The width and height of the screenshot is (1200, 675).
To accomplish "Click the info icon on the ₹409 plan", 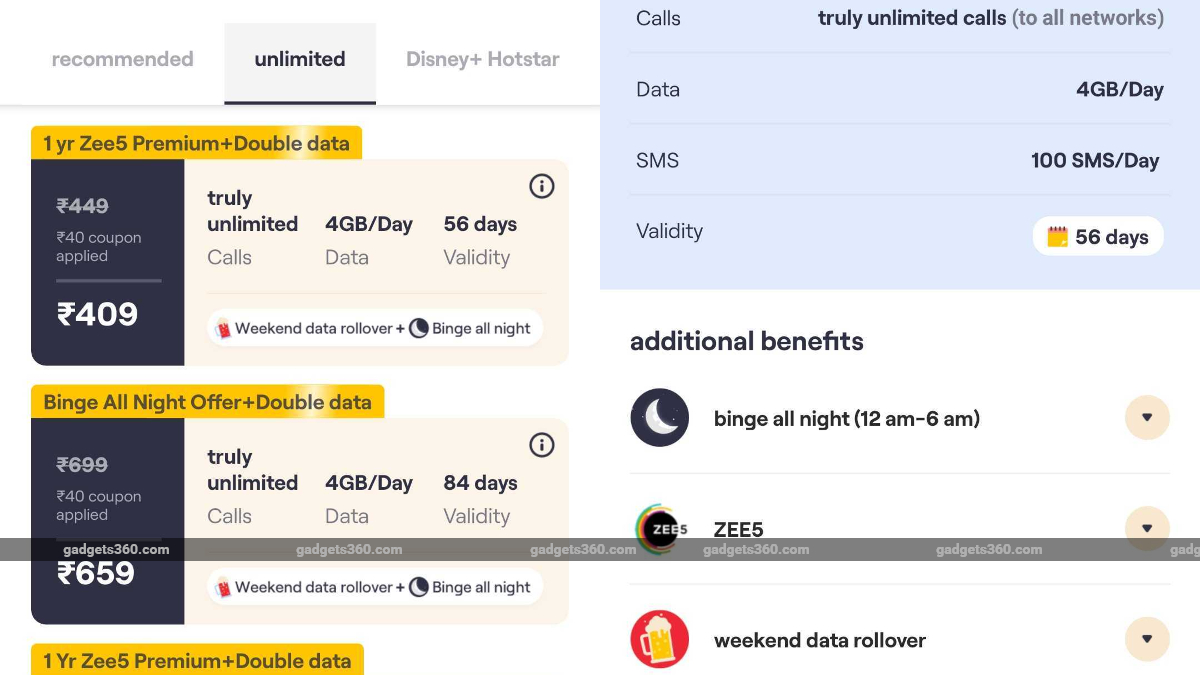I will (541, 186).
